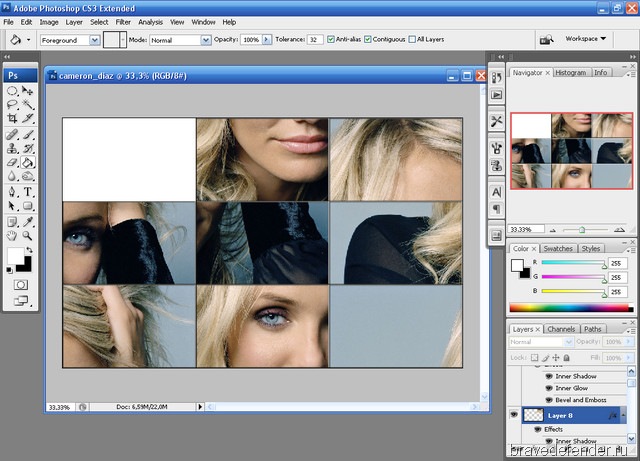
Task: Collapse Layer 8 effects arrow
Action: [x=623, y=415]
